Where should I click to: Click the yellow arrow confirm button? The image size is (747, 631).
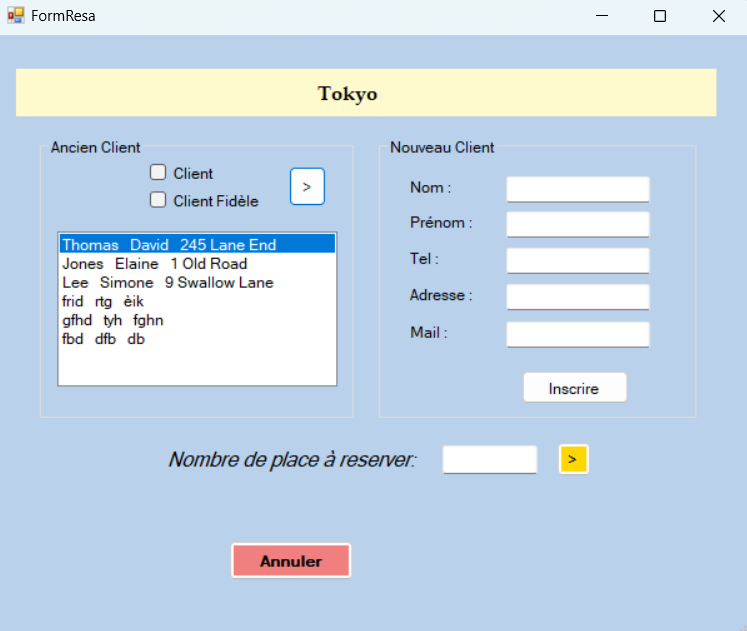[573, 459]
